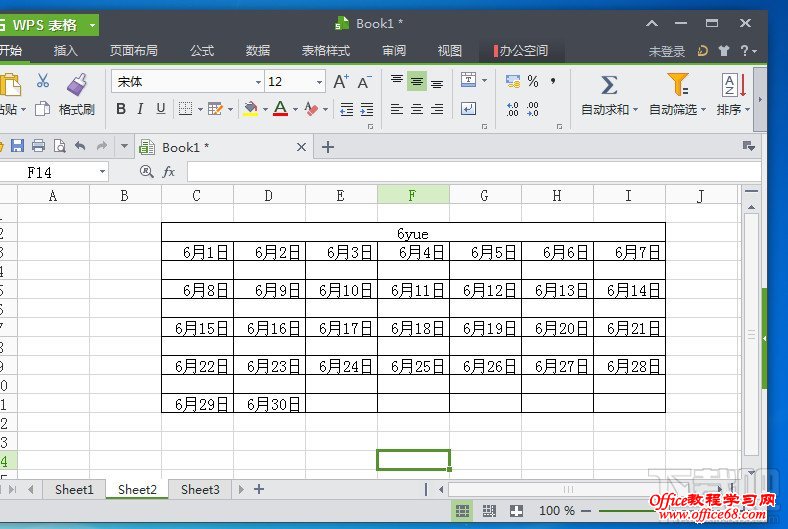788x529 pixels.
Task: Align text right
Action: tap(437, 109)
